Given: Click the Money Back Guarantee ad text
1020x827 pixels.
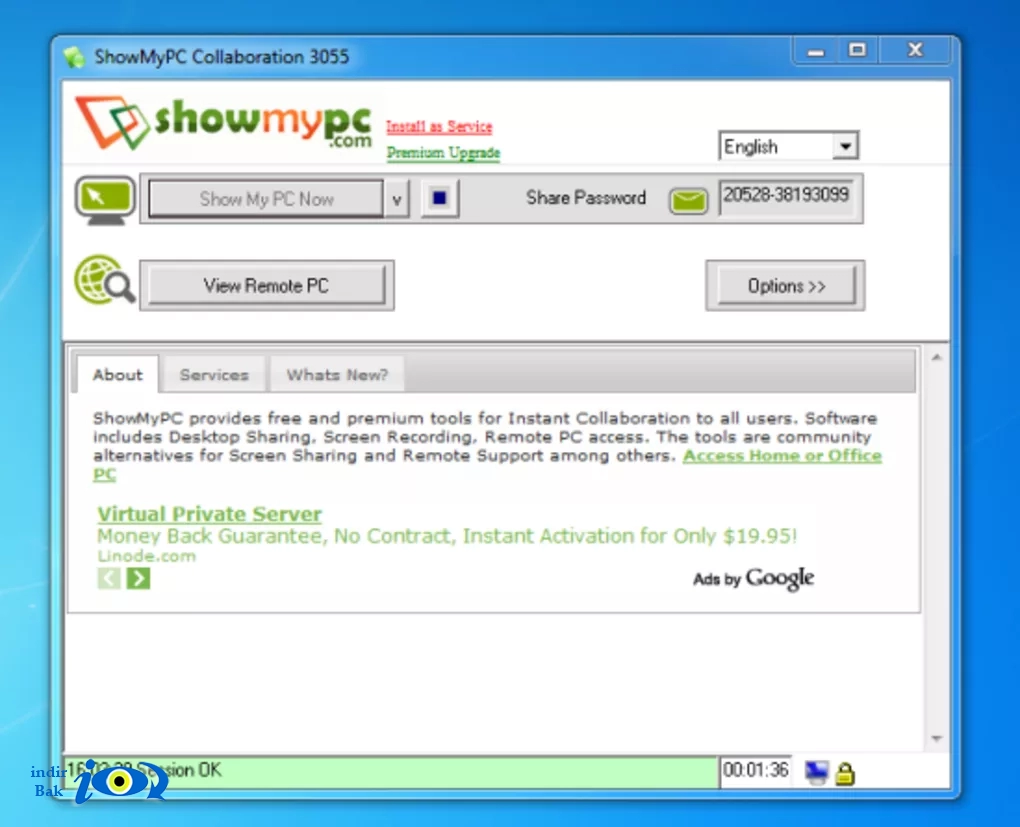Looking at the screenshot, I should point(447,536).
